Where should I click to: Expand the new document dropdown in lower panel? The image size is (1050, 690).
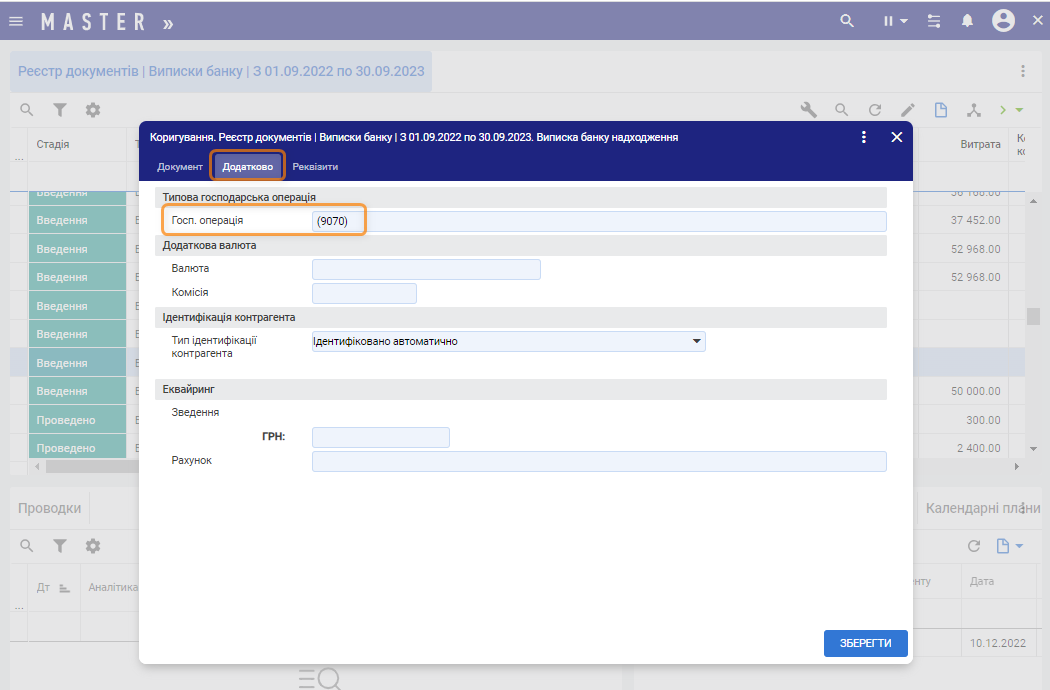tap(1010, 546)
